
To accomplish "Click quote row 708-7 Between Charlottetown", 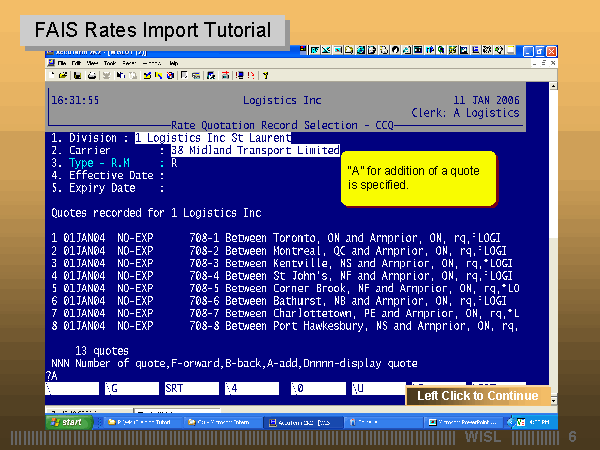I will click(285, 313).
